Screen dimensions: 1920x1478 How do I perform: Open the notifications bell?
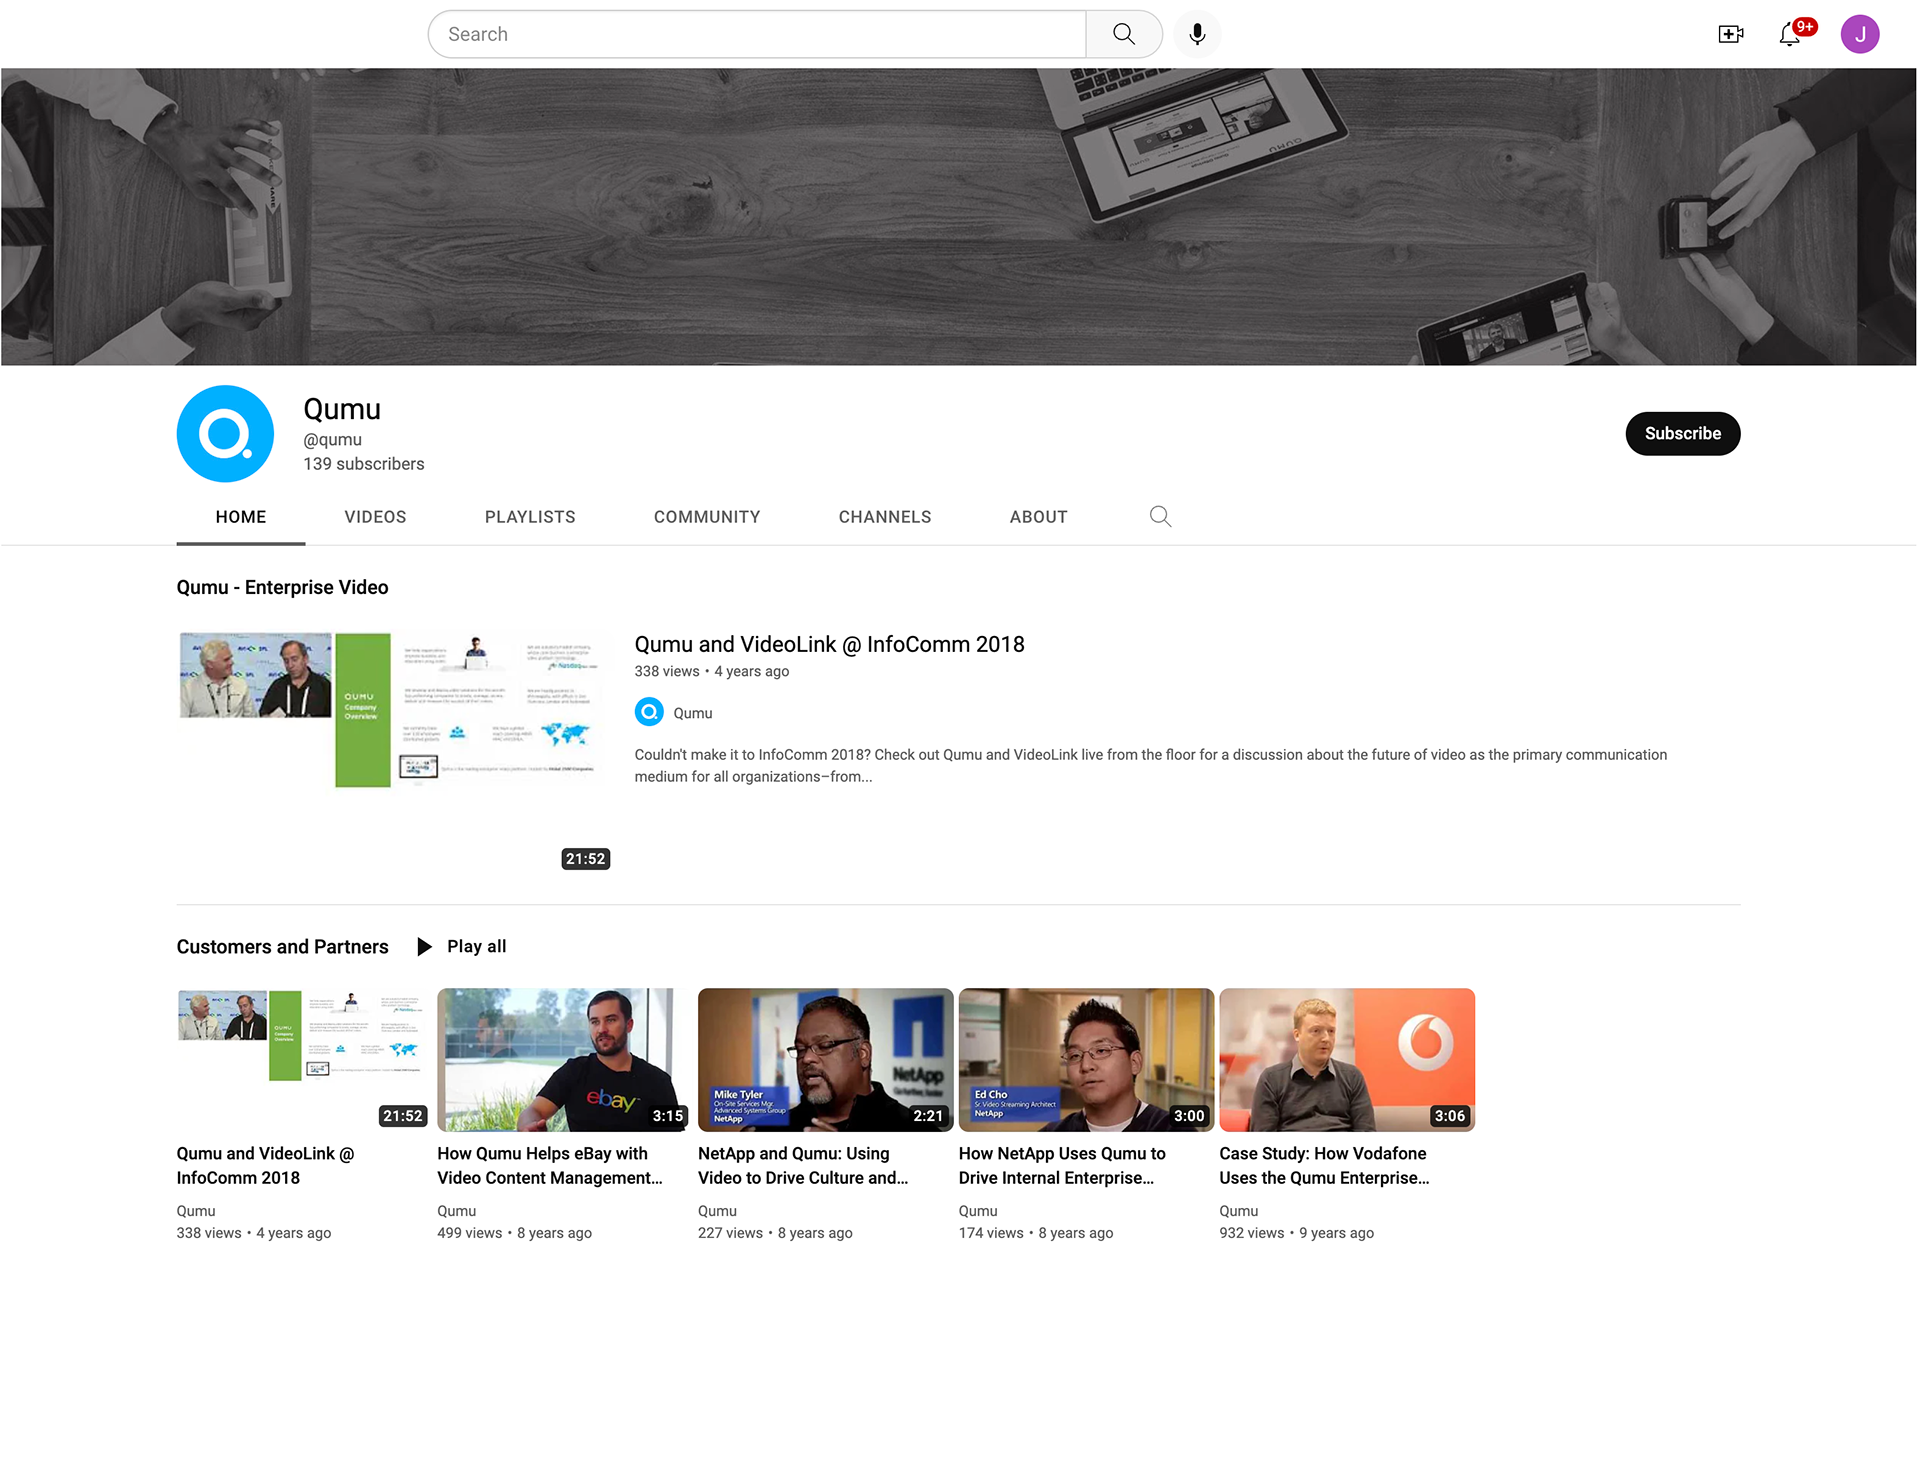[x=1790, y=34]
